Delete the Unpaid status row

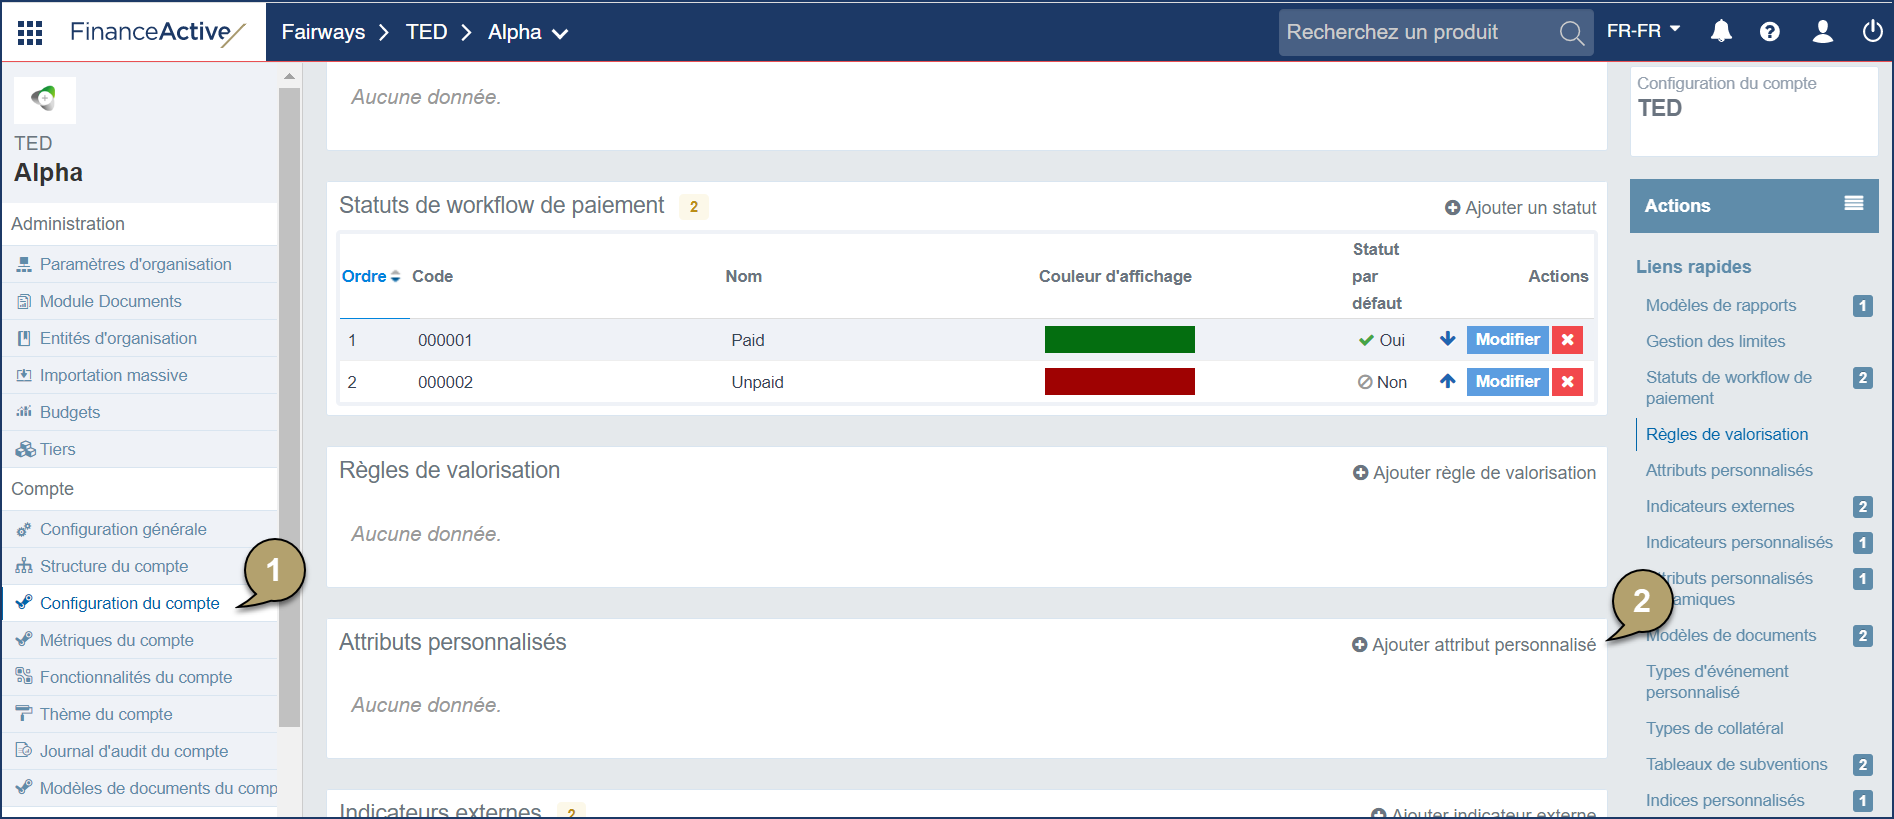click(1567, 381)
